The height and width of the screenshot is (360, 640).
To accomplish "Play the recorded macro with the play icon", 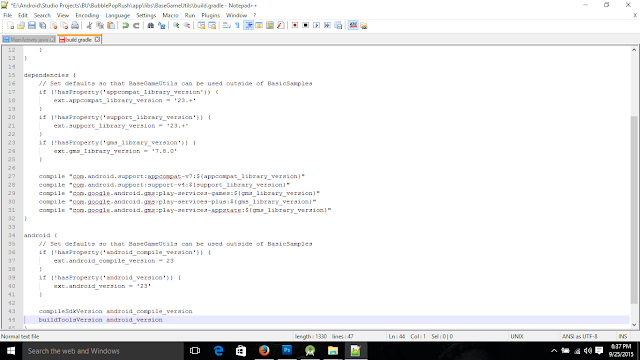I will (x=316, y=26).
